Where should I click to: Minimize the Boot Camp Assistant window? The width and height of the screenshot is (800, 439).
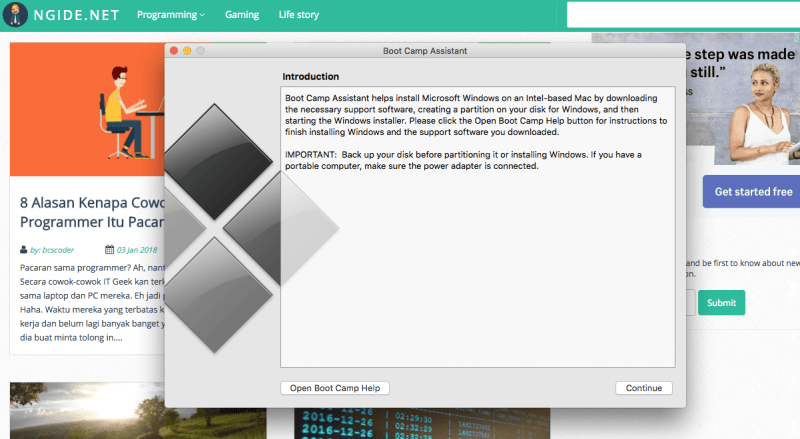(x=187, y=51)
